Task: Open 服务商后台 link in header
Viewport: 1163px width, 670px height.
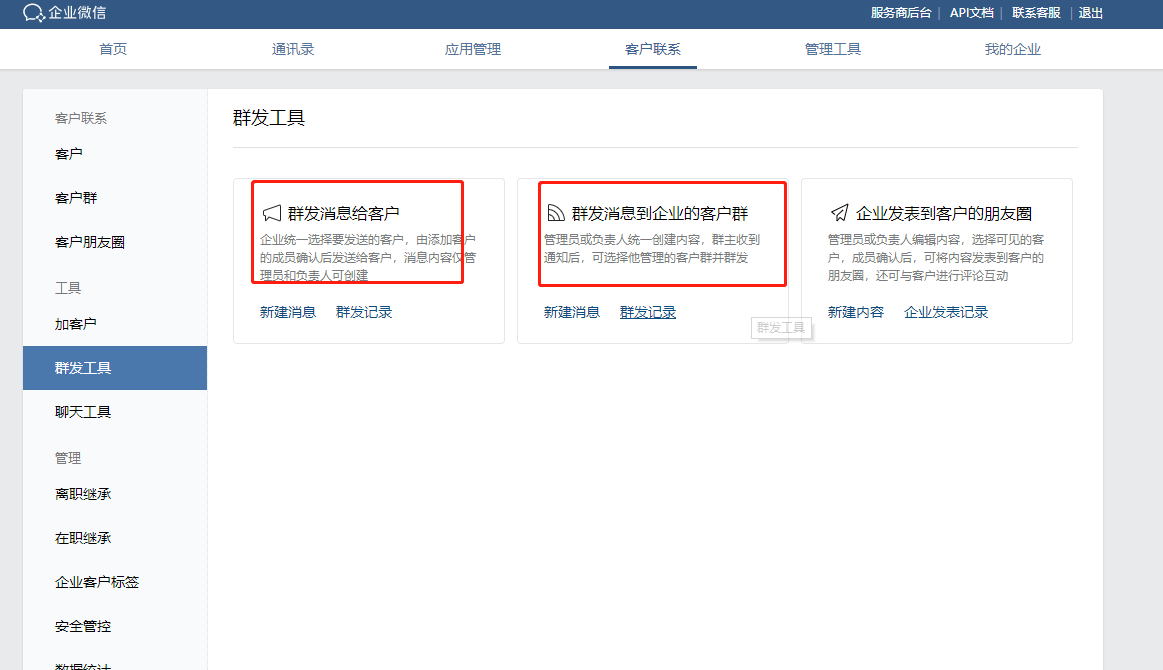Action: (x=901, y=13)
